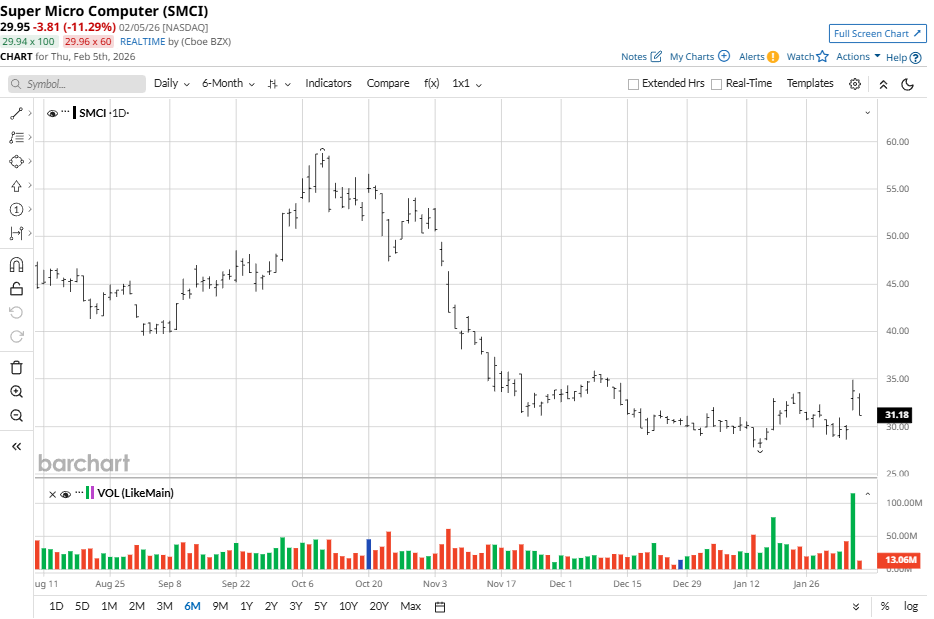Select the price range measurement tool
Screen dimensions: 934x619
pyautogui.click(x=16, y=234)
